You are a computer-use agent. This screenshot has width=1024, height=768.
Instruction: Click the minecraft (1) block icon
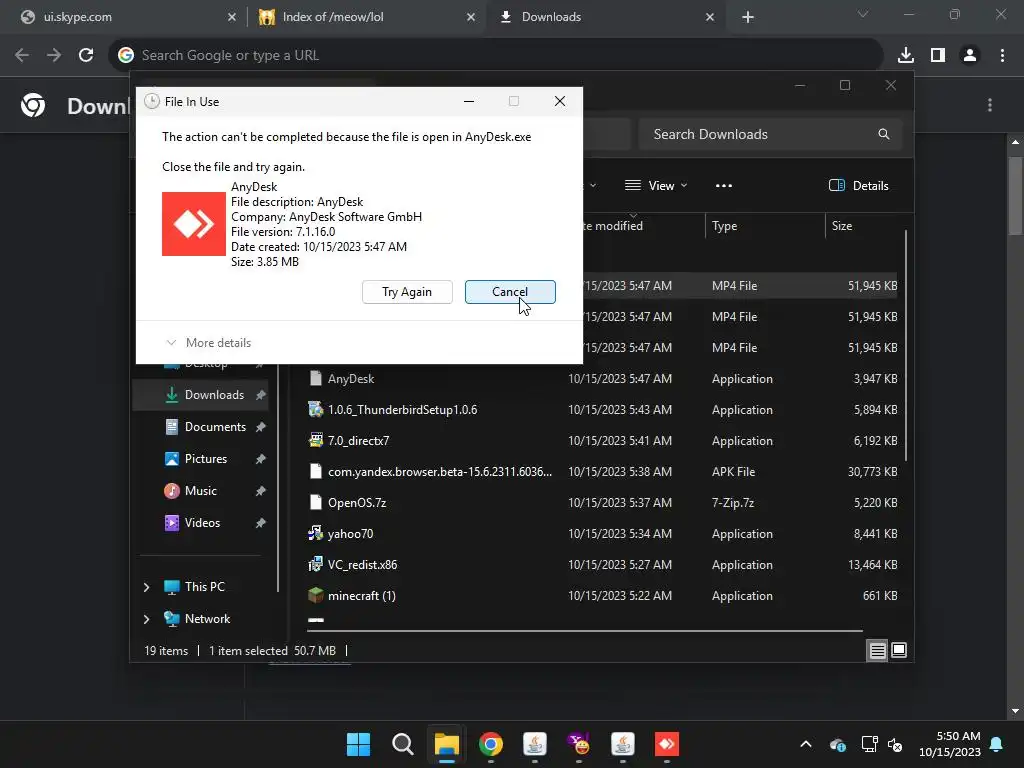[315, 596]
